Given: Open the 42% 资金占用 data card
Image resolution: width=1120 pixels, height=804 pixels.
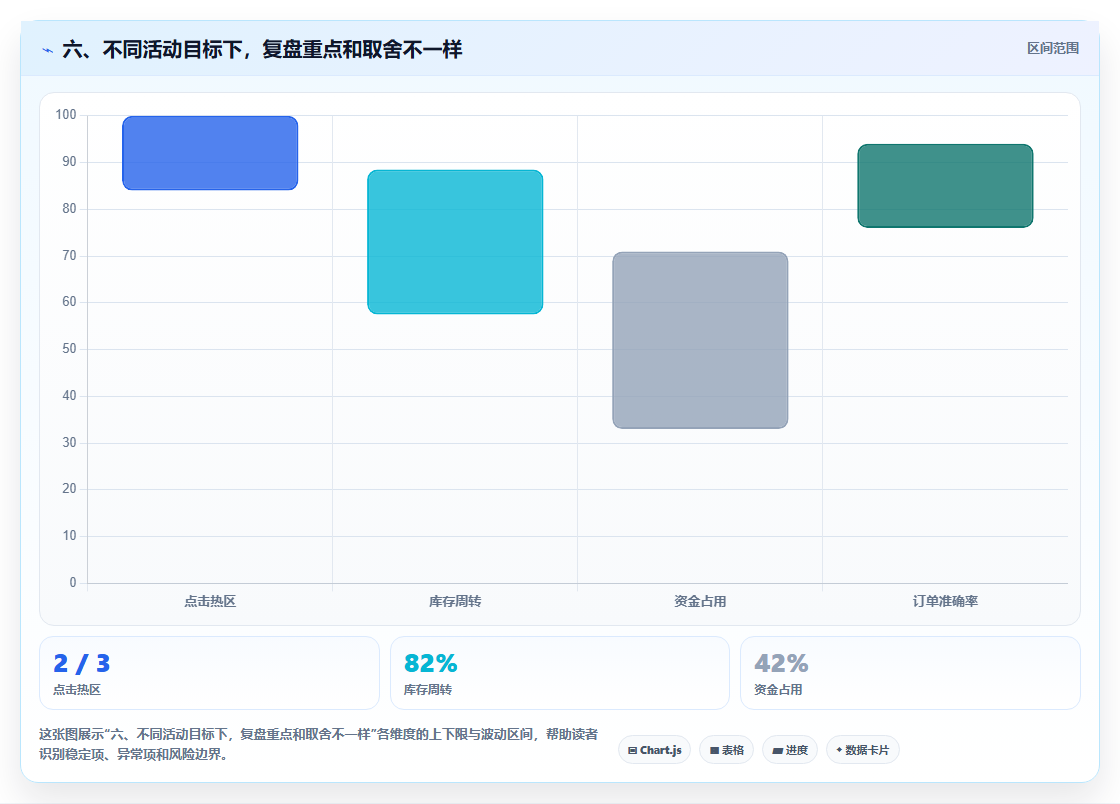Looking at the screenshot, I should click(x=910, y=673).
